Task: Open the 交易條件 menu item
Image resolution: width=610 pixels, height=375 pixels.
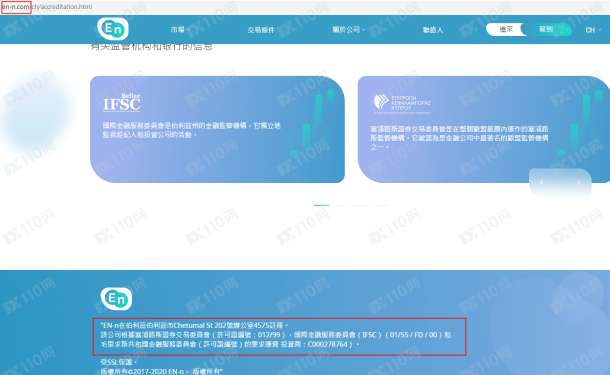Action: [261, 30]
